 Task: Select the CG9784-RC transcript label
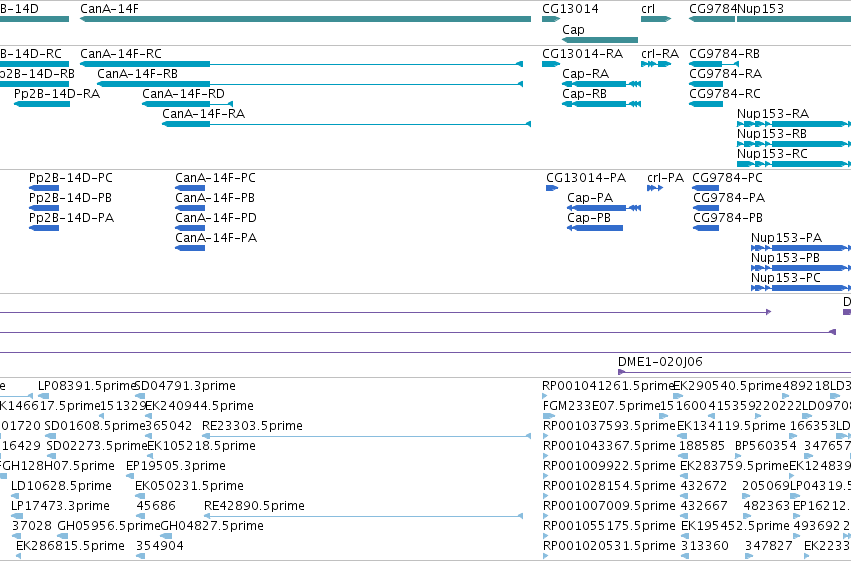pyautogui.click(x=725, y=94)
